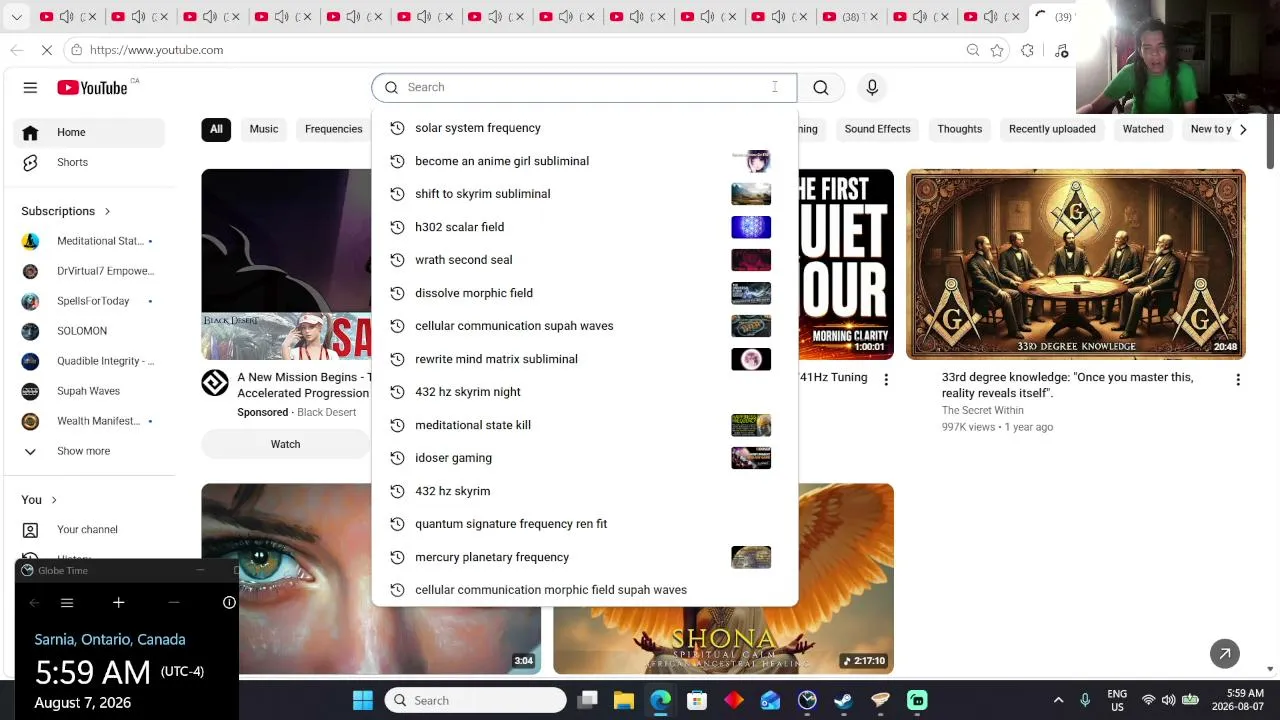The image size is (1280, 720).
Task: Open Microsoft Store from the taskbar
Action: point(697,700)
